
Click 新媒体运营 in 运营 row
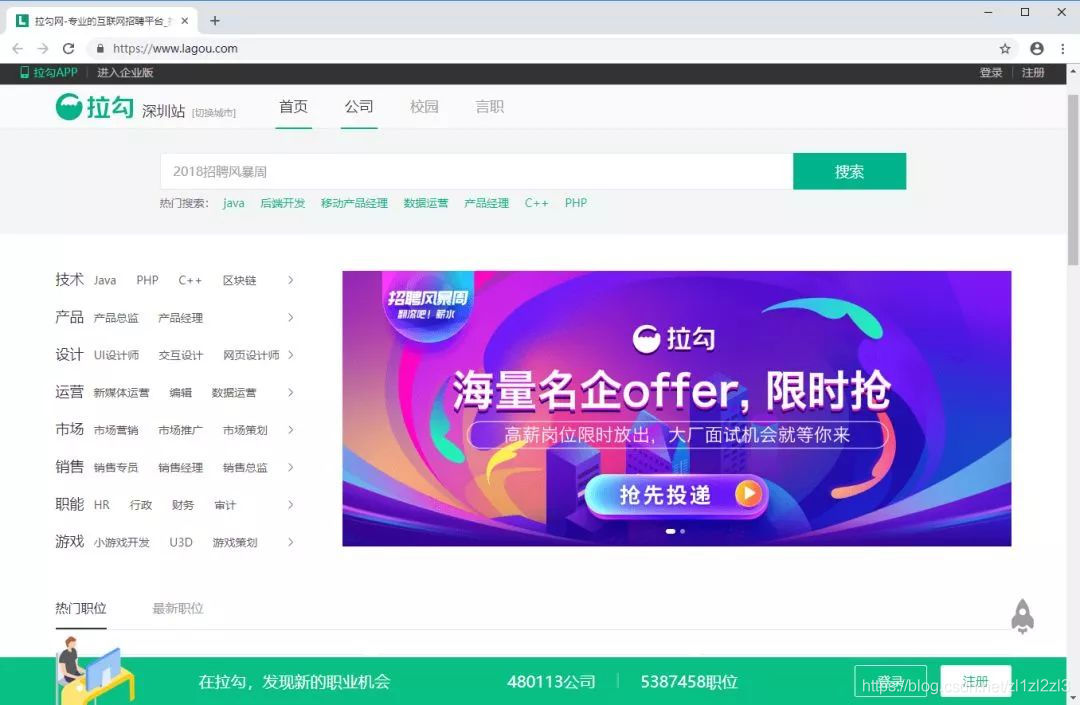click(x=121, y=392)
